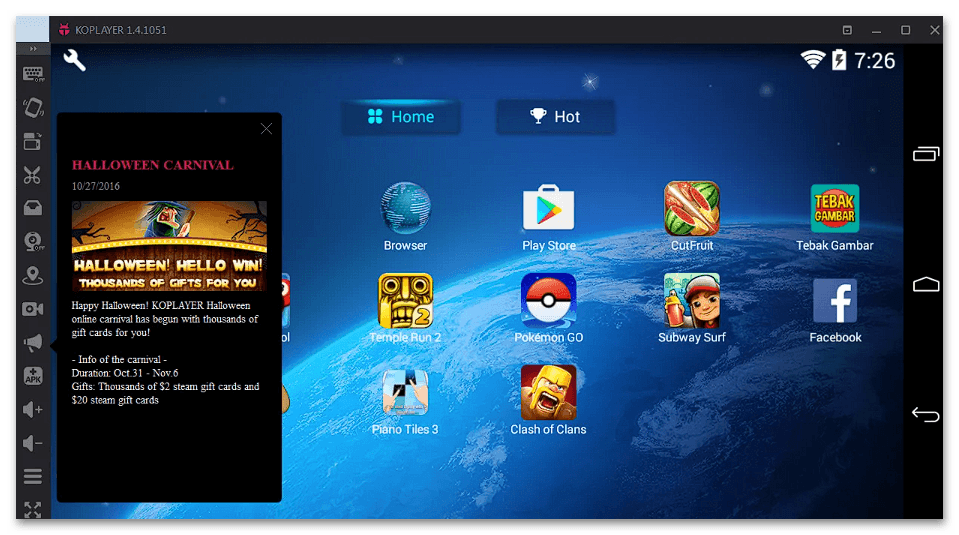Enter fullscreen using the expand arrows icon
959x535 pixels.
coord(33,509)
